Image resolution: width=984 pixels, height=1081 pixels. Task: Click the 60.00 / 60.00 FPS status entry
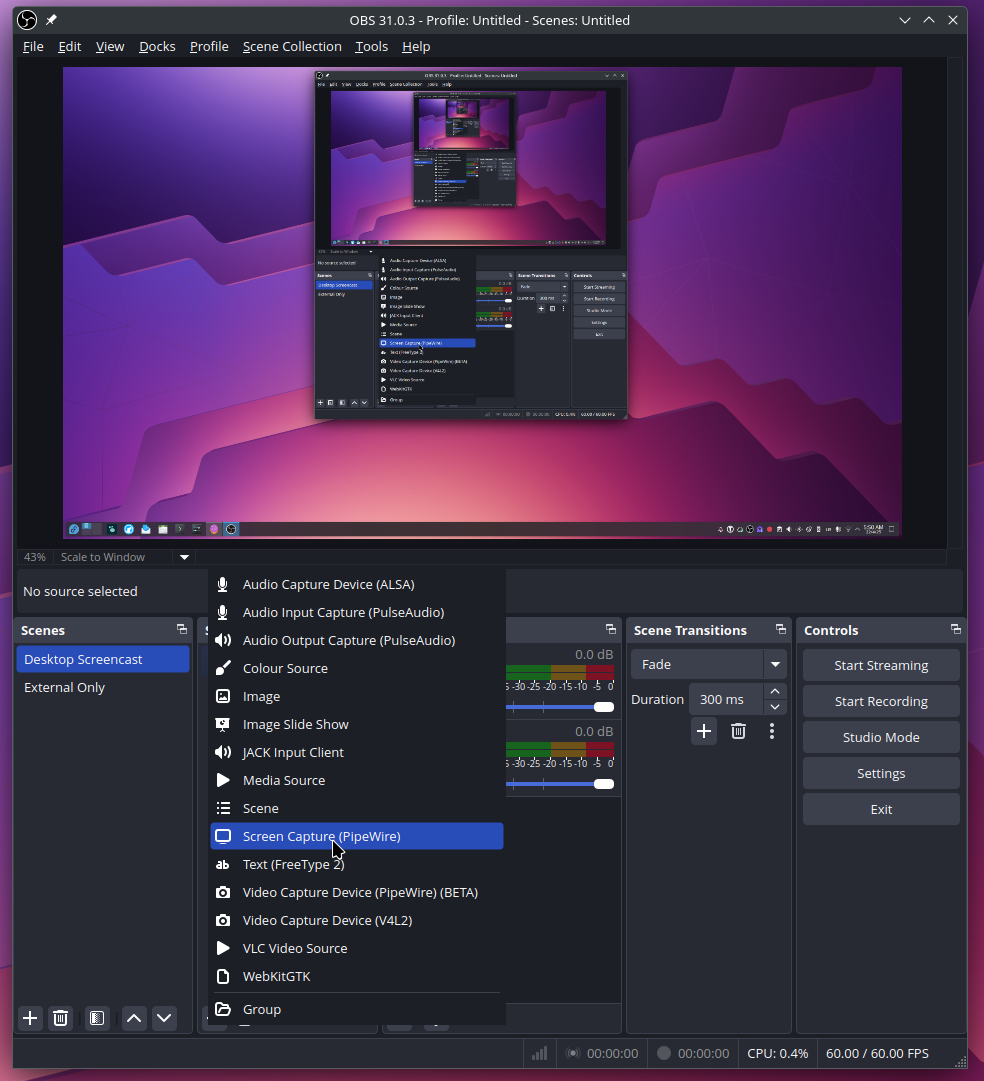(877, 1053)
